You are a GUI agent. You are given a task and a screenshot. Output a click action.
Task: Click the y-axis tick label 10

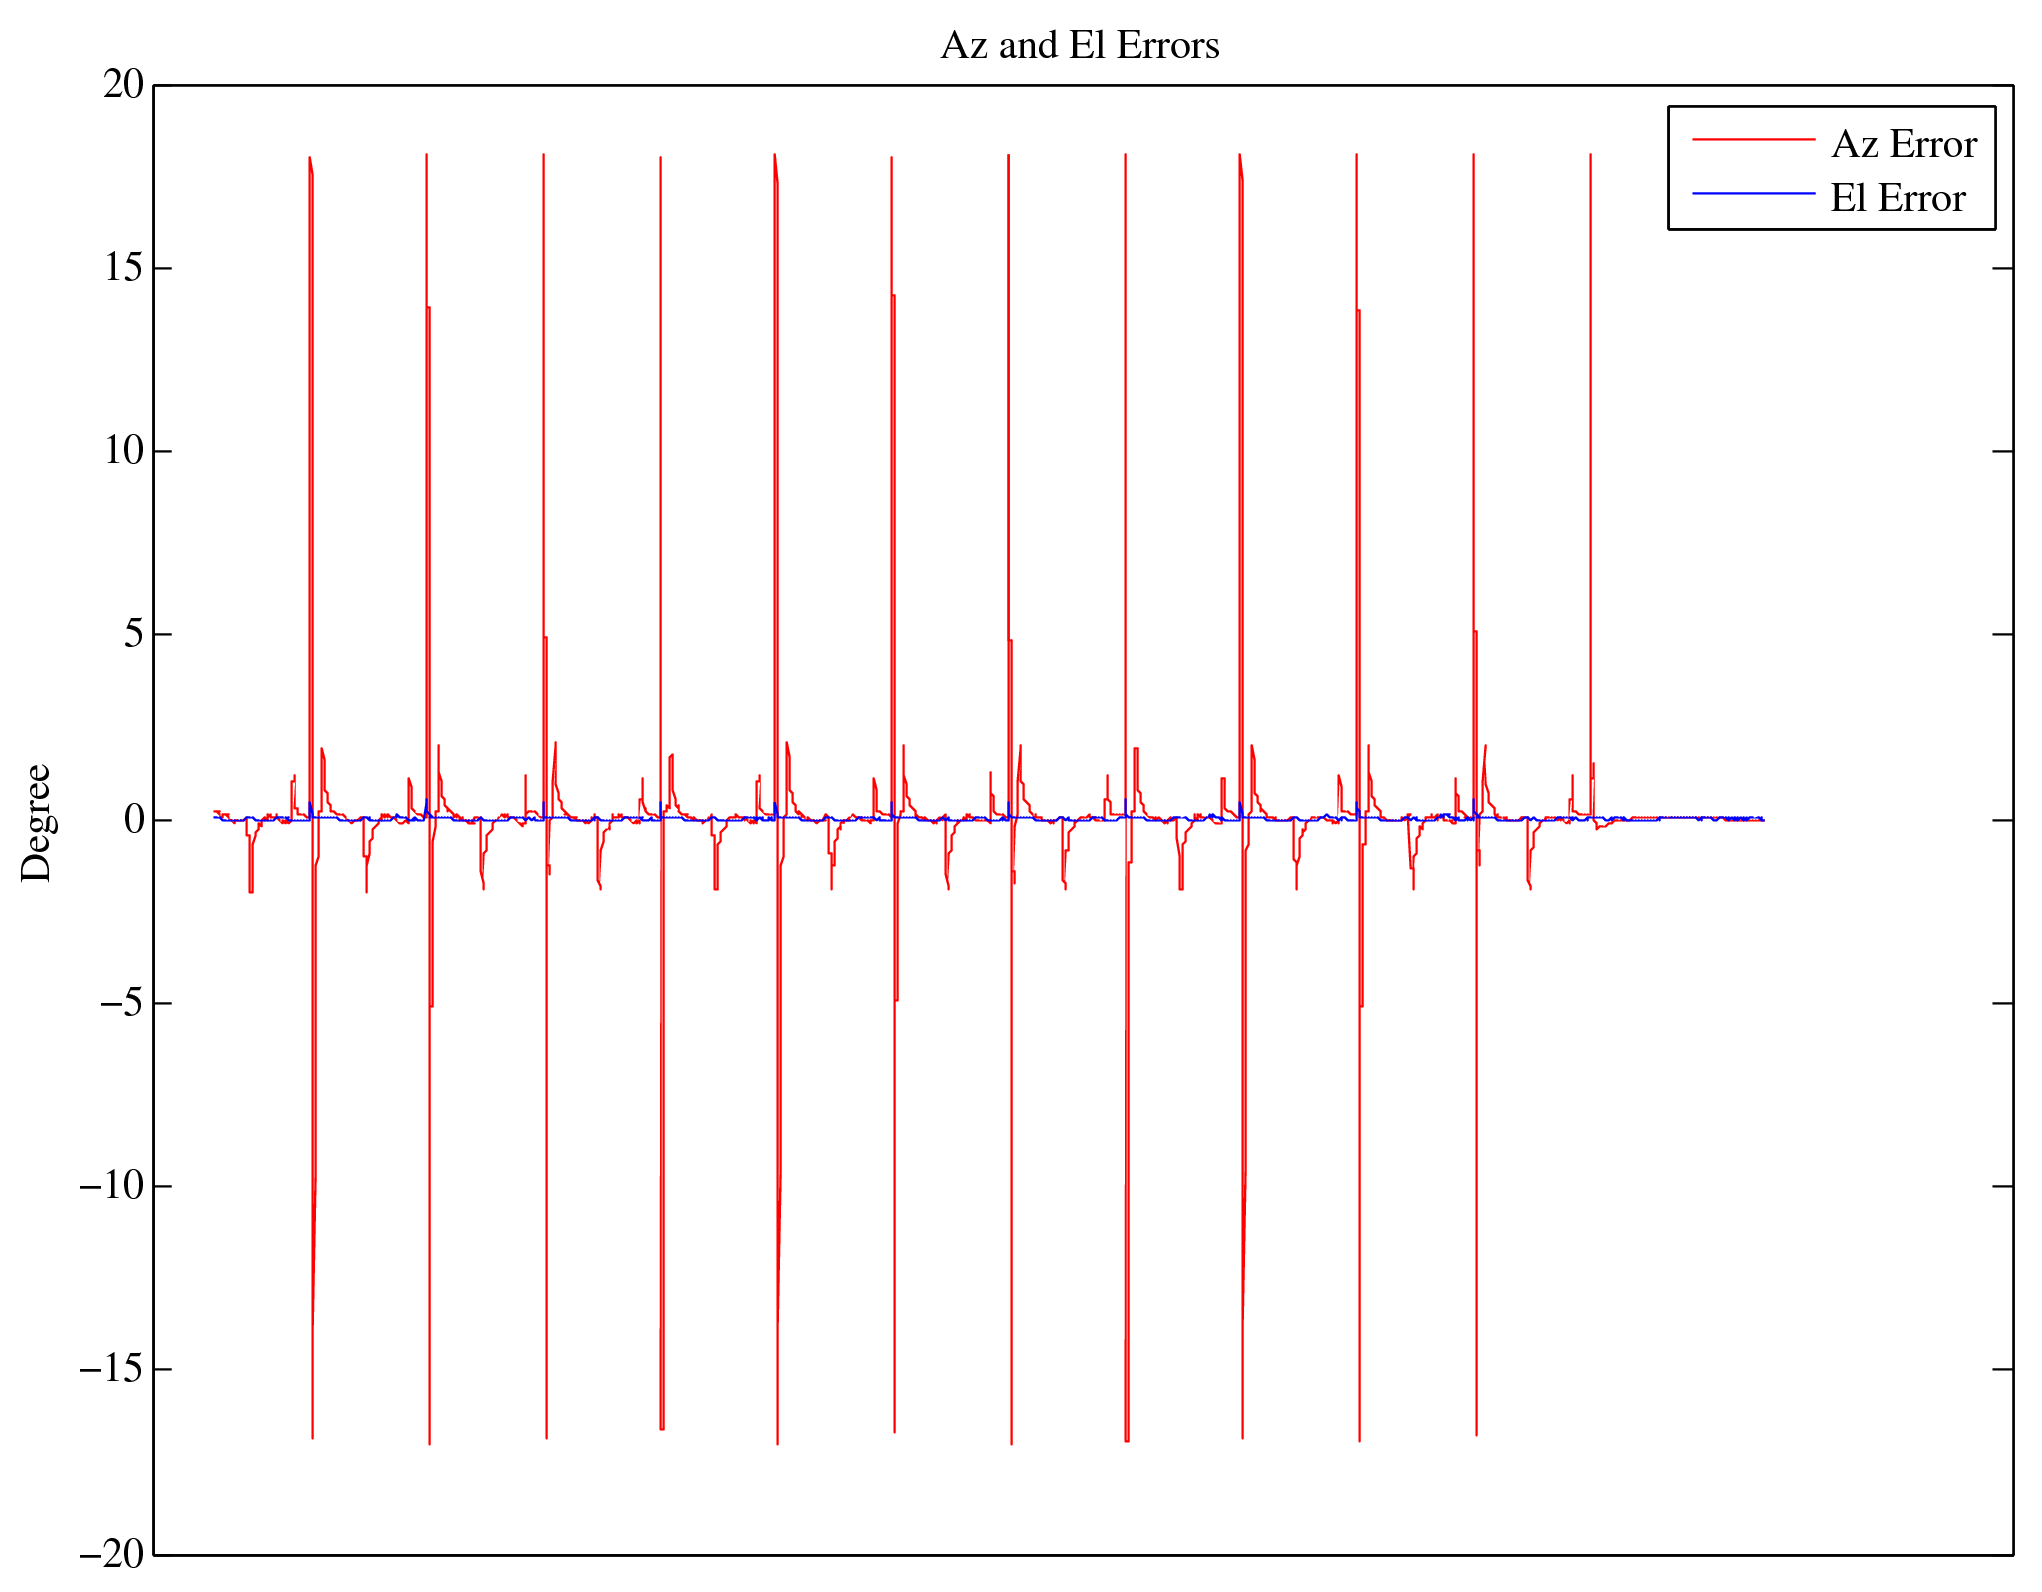click(x=124, y=451)
